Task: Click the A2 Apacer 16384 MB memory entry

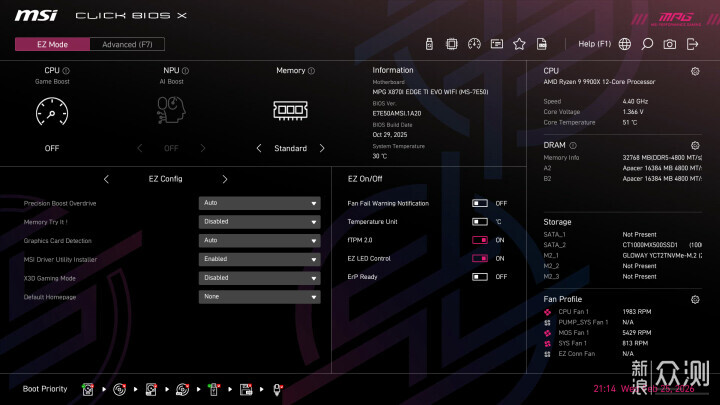Action: tap(623, 168)
